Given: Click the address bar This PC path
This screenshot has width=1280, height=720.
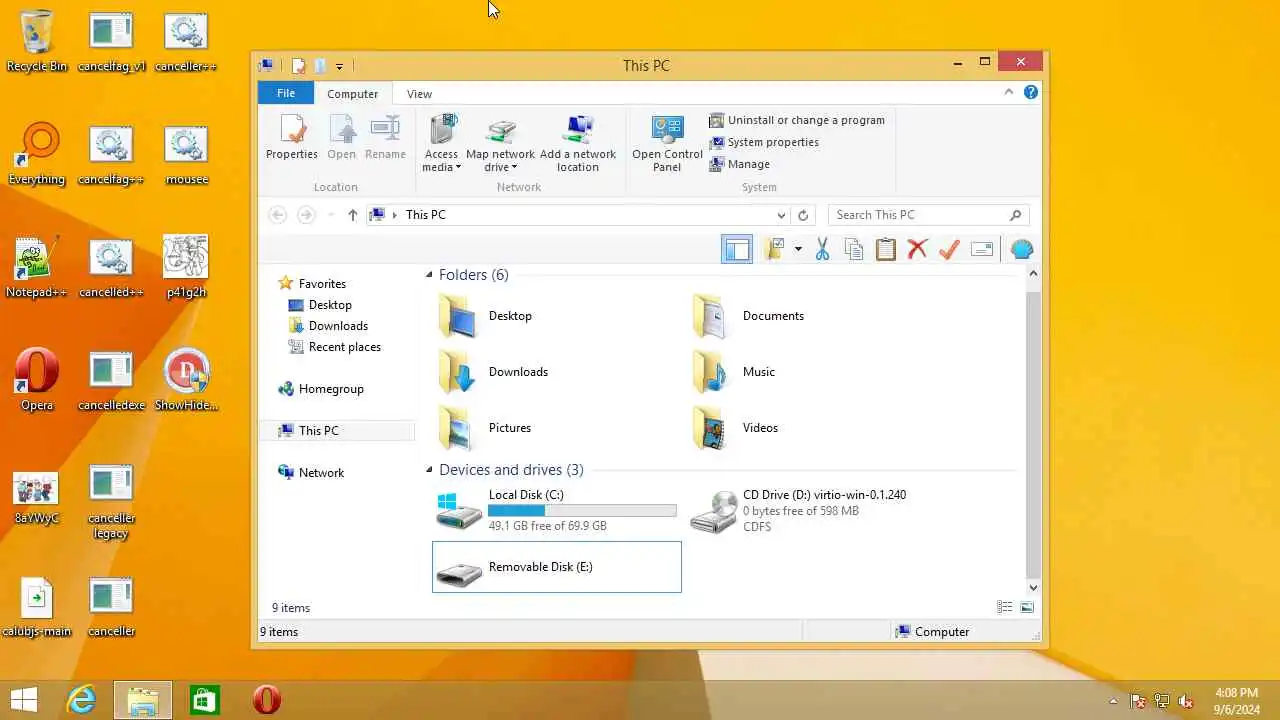Looking at the screenshot, I should pos(426,215).
